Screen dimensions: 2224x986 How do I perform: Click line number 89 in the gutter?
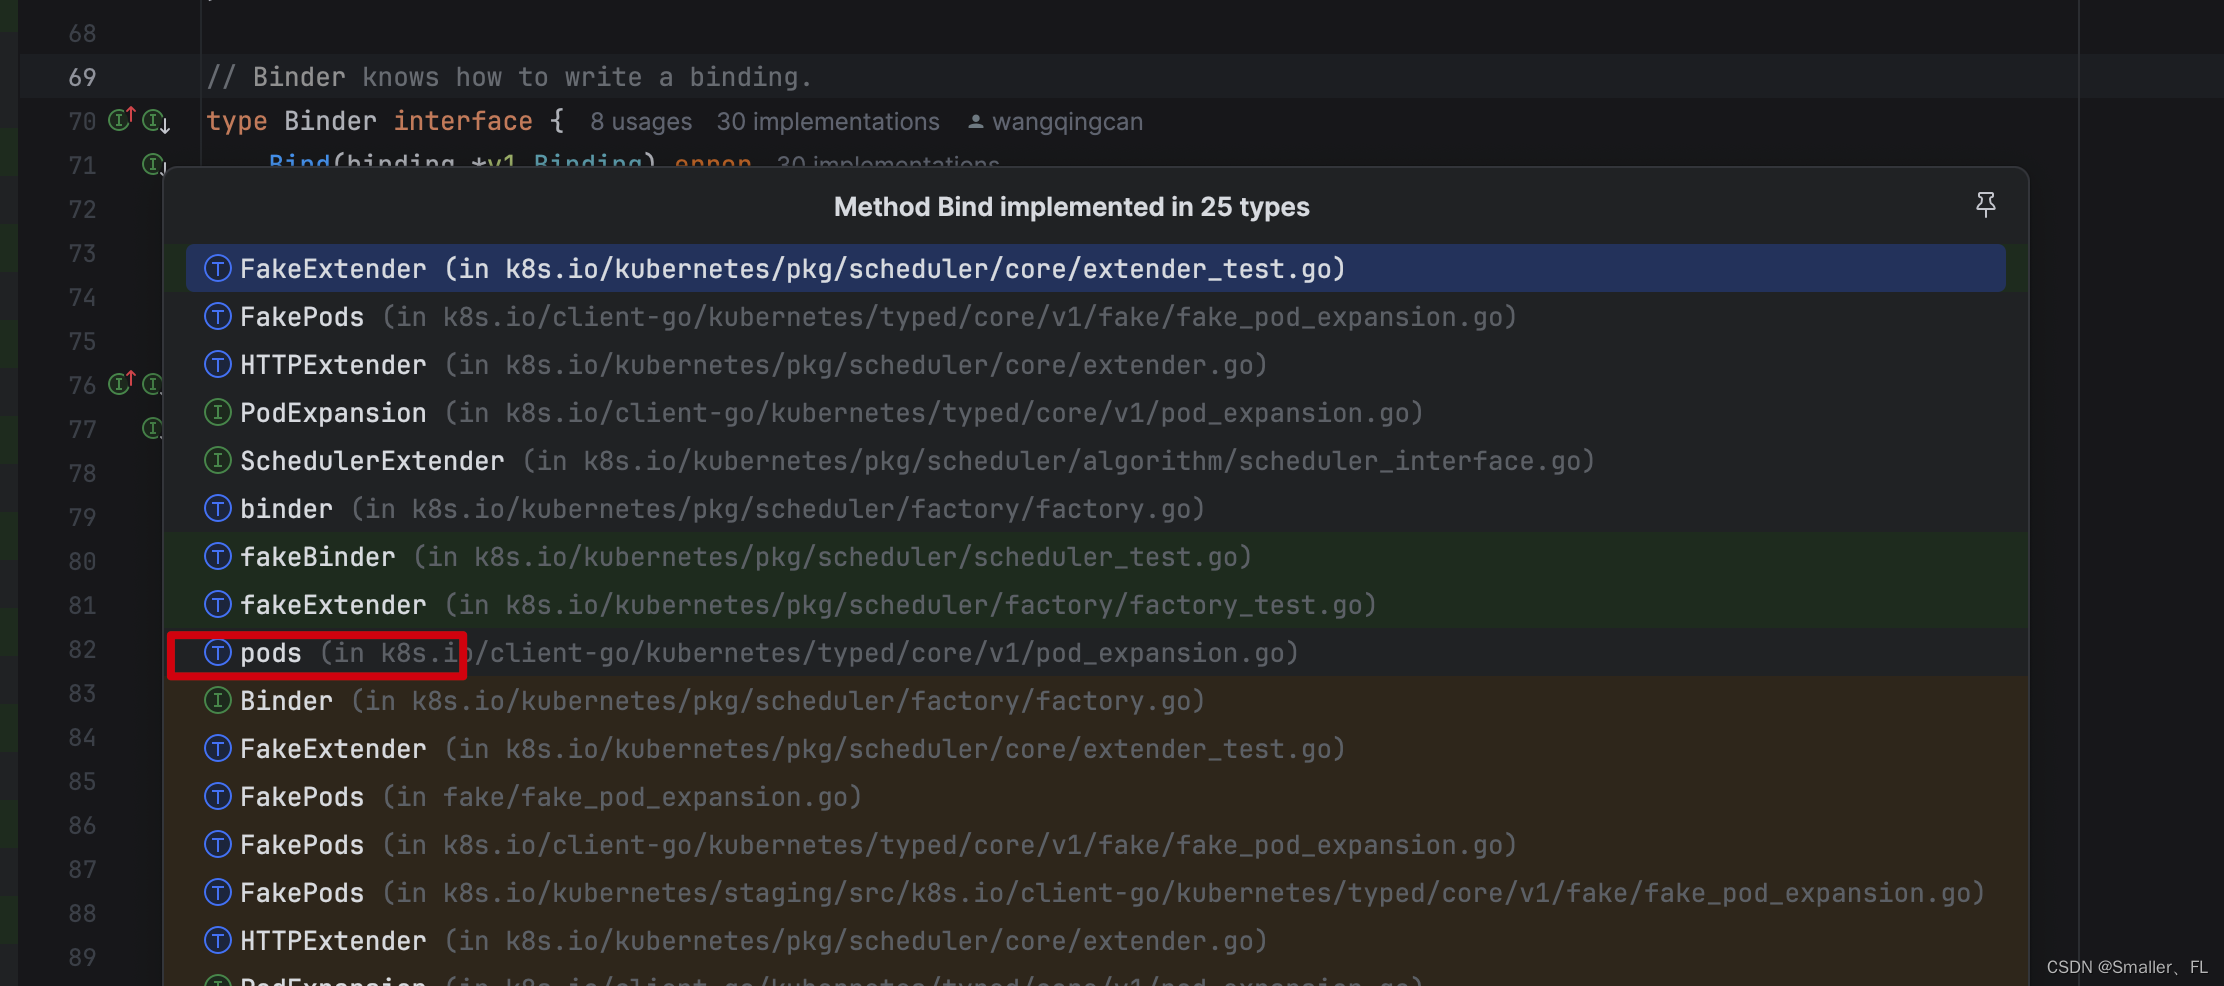(x=82, y=957)
